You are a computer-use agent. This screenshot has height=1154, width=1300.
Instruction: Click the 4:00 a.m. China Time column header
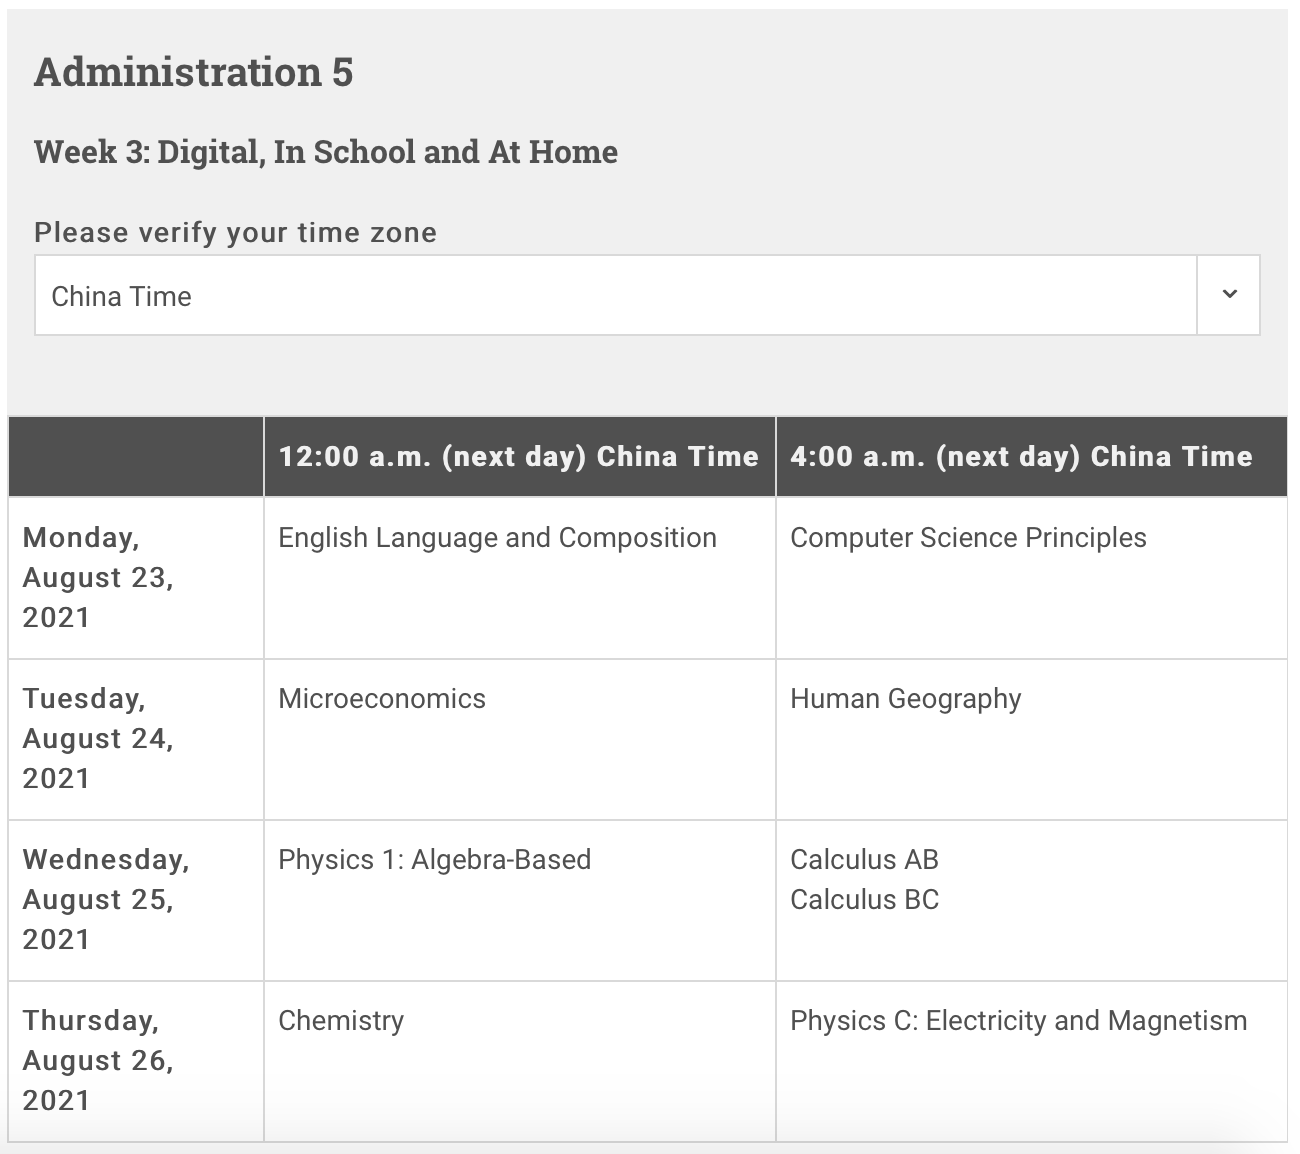pos(1021,457)
